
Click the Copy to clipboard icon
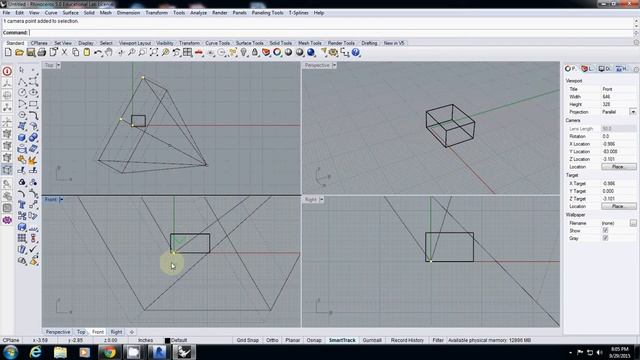coord(76,52)
